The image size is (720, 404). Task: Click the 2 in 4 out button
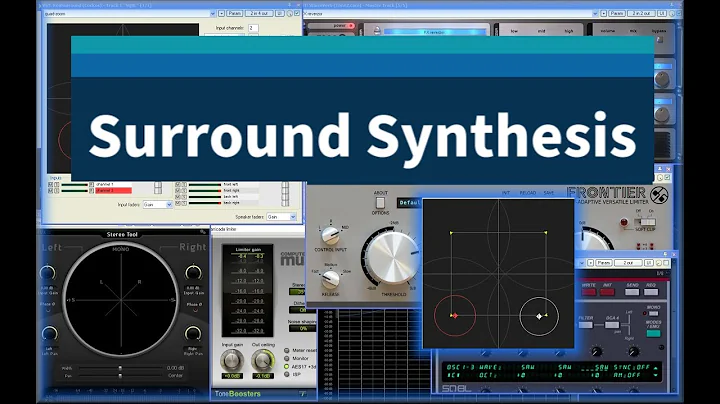259,14
